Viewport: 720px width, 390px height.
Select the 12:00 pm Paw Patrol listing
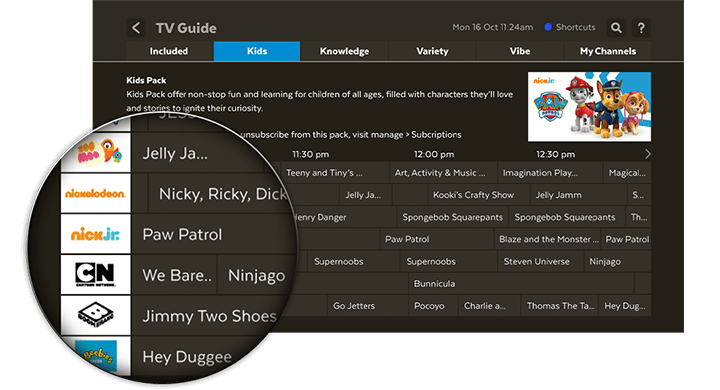(x=437, y=239)
